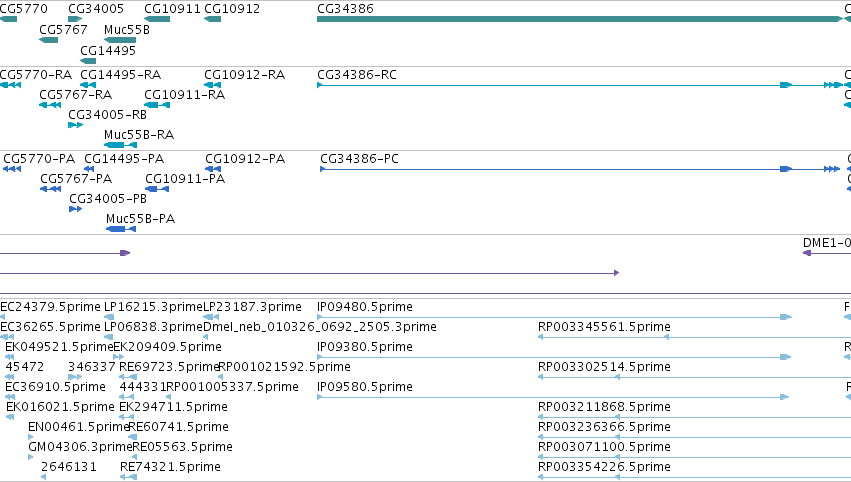Select the IP09480.5prime EST line
Viewport: 851px width, 482px height.
tap(554, 317)
